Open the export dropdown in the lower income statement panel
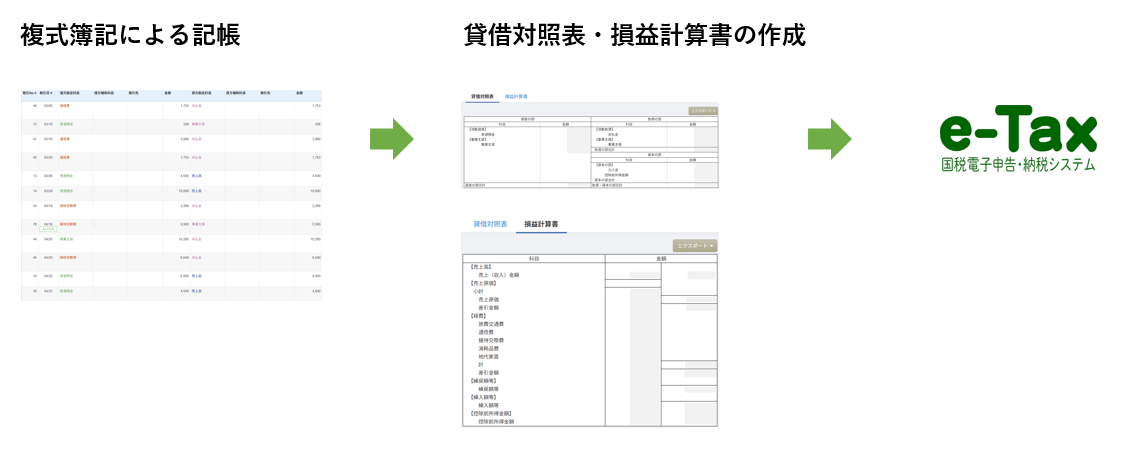 (x=694, y=245)
